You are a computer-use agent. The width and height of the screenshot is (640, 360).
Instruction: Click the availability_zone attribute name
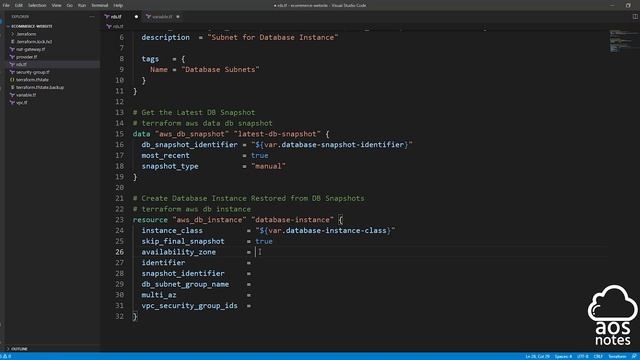coord(178,252)
